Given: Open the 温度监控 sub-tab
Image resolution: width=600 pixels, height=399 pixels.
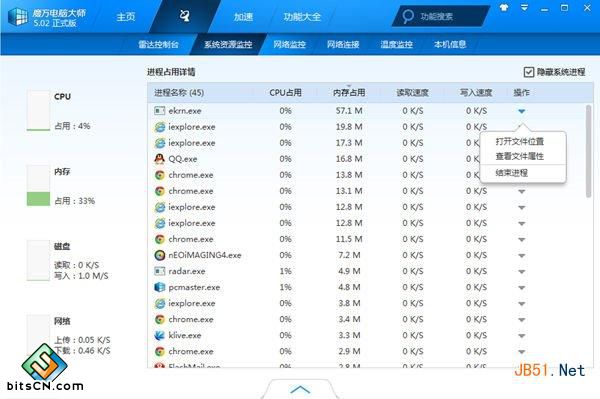Looking at the screenshot, I should pyautogui.click(x=396, y=44).
